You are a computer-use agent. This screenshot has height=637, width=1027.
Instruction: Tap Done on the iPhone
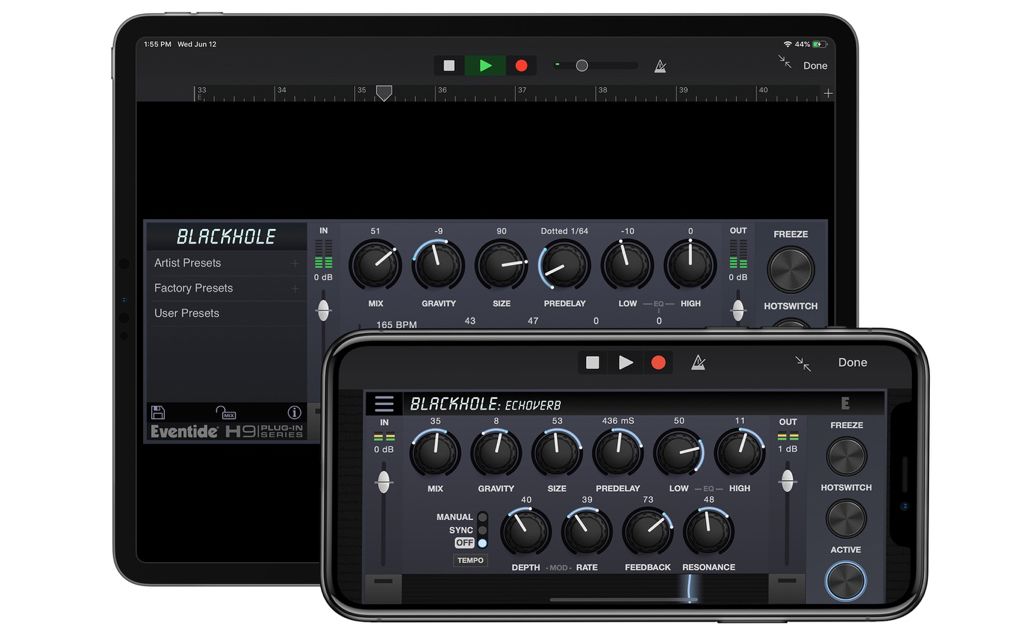tap(852, 363)
